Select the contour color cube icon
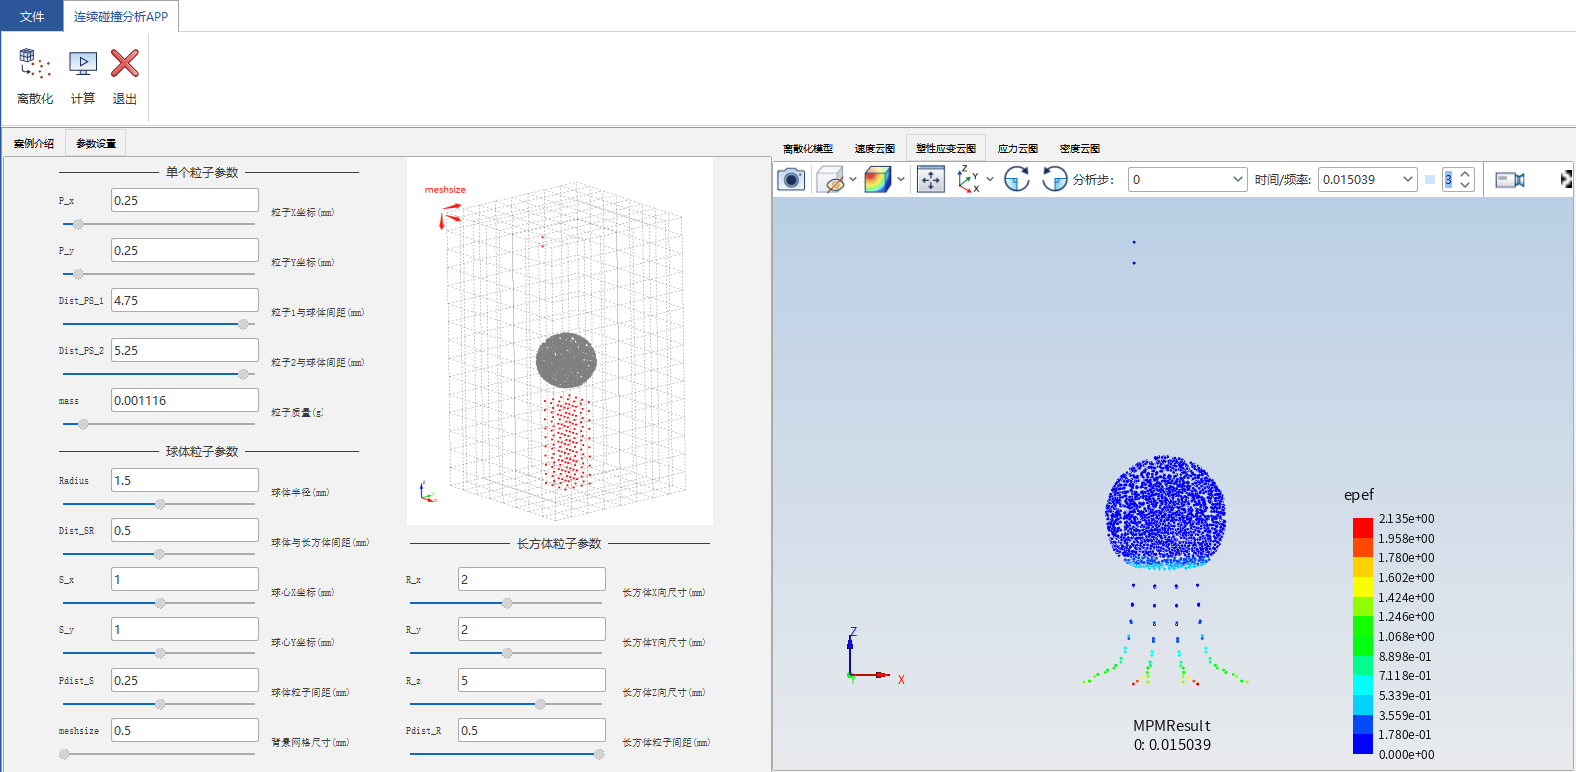This screenshot has height=772, width=1576. (877, 179)
